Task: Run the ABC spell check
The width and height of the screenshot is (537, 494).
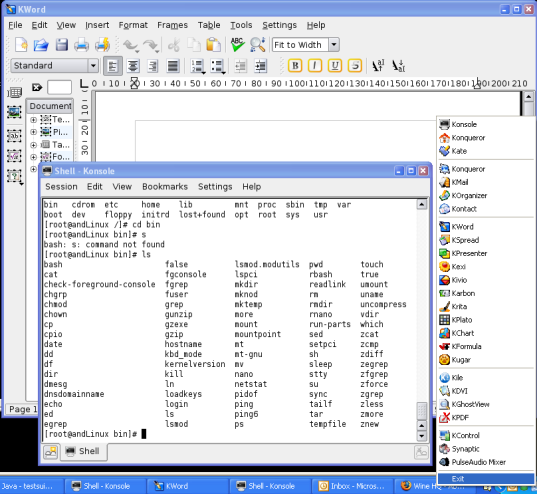Action: click(237, 45)
